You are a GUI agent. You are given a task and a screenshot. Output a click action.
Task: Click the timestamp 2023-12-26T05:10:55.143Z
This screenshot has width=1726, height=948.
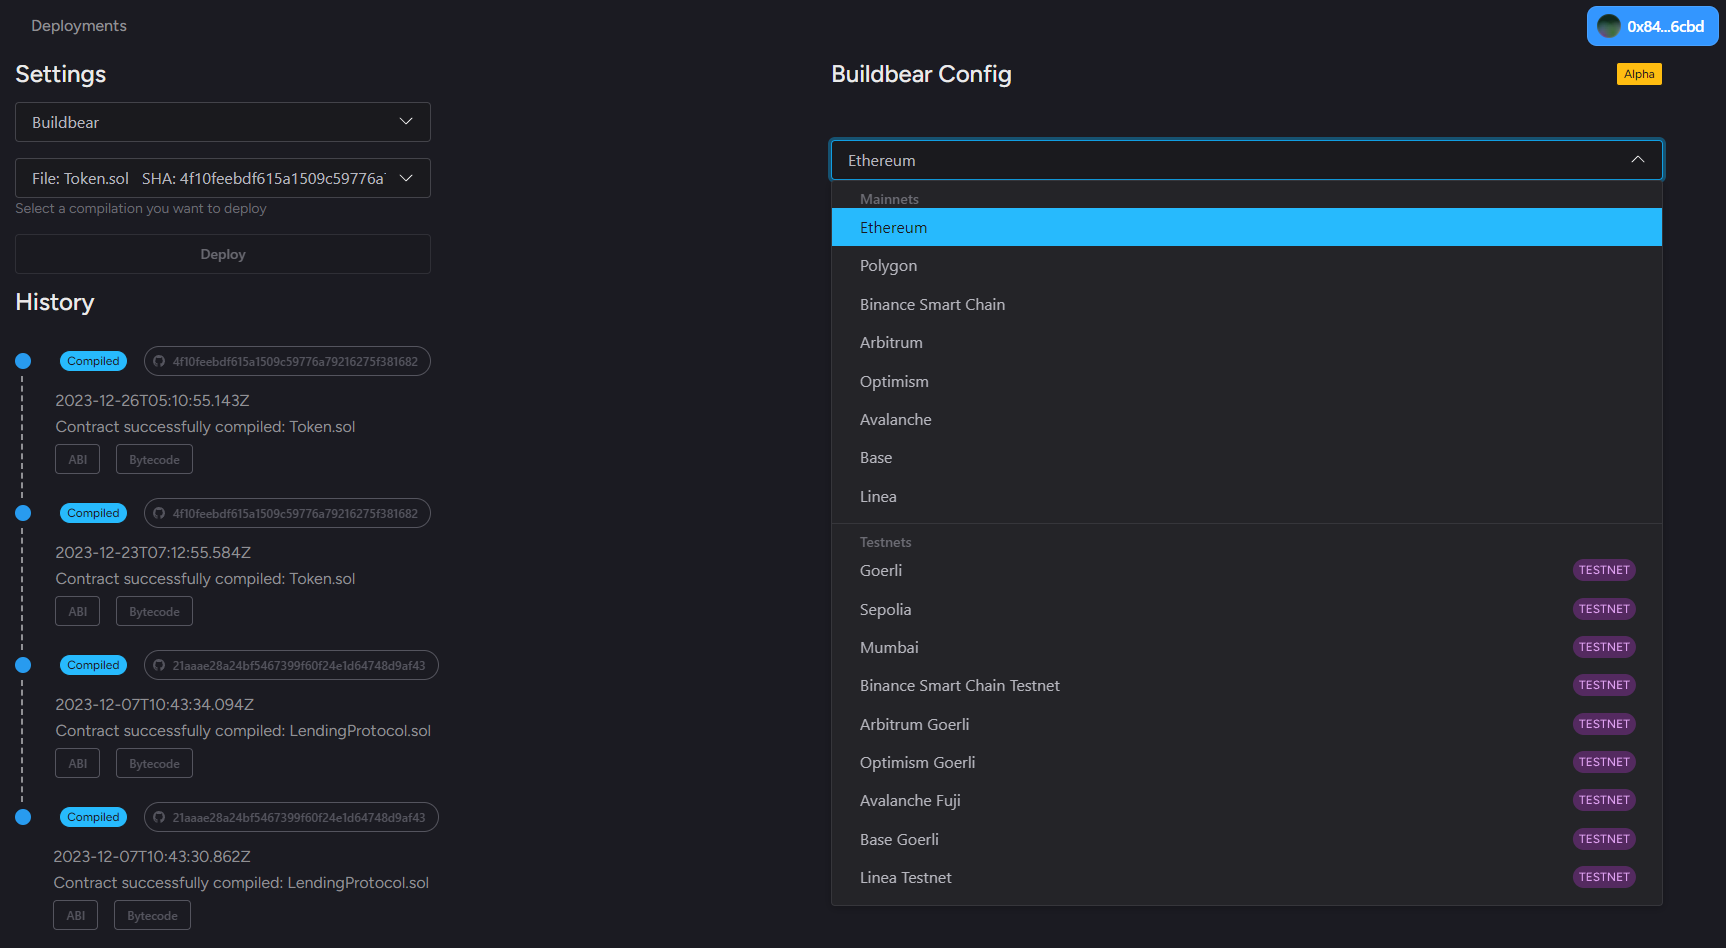[x=152, y=400]
